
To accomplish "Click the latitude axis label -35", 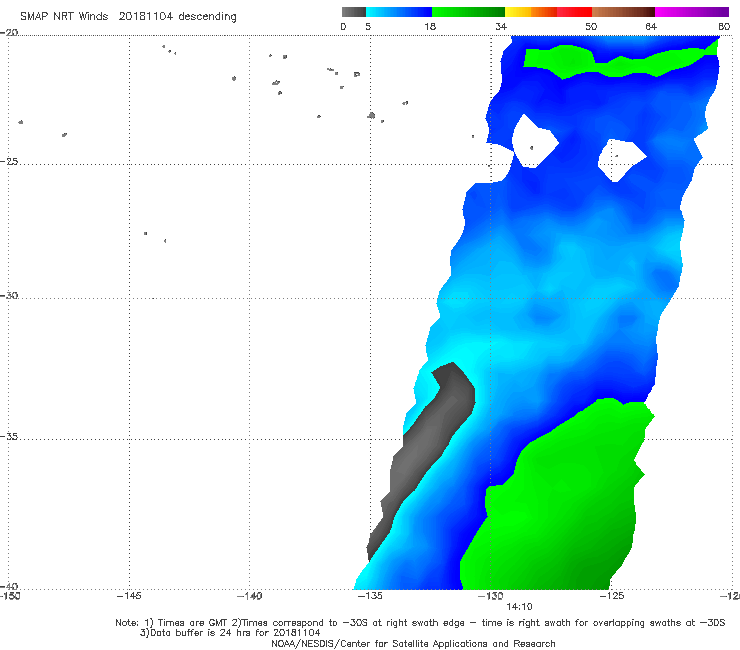I will point(9,437).
